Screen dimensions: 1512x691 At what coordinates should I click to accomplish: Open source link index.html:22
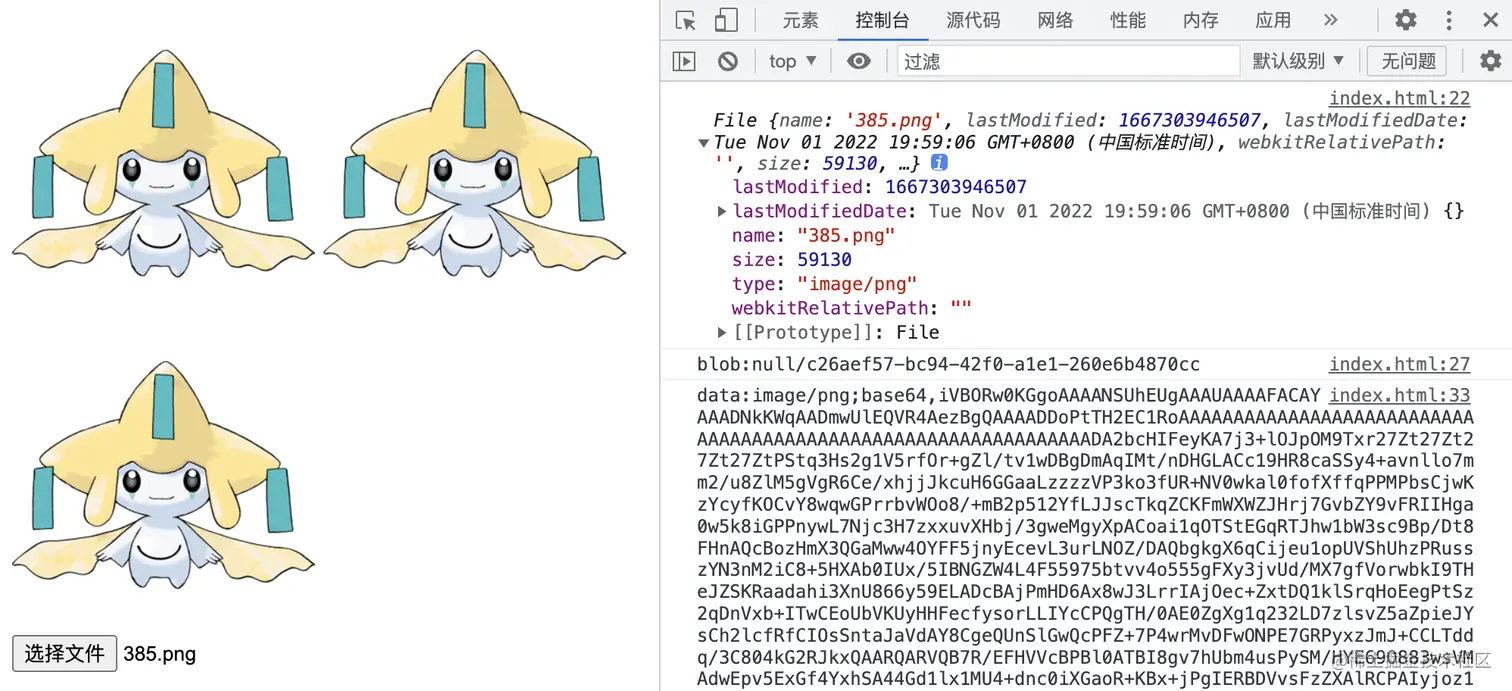coord(1399,98)
